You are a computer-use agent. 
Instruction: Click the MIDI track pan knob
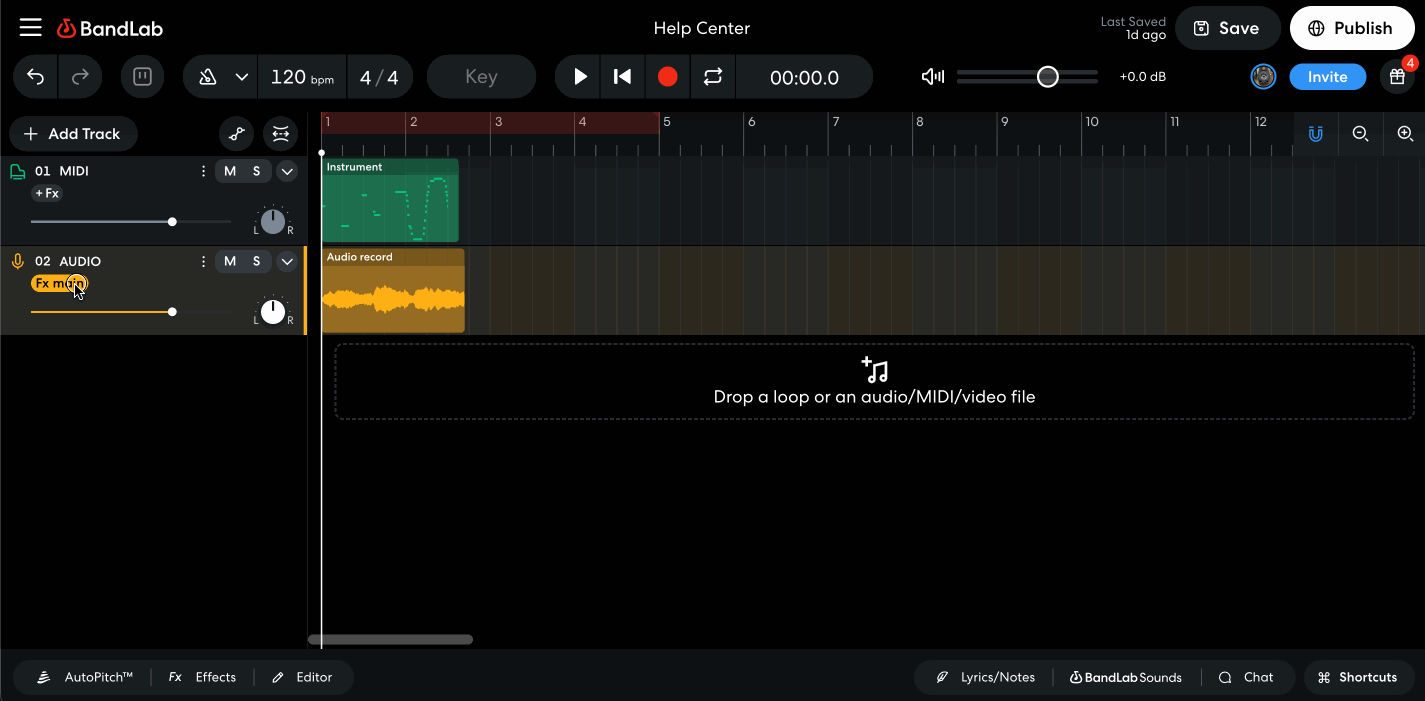273,222
